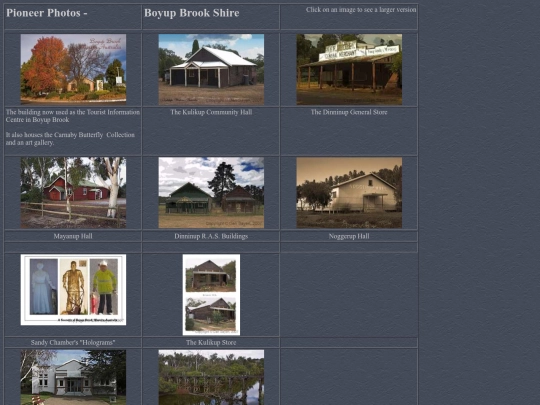
Task: Click The Kulikup Store caption
Action: [x=211, y=342]
